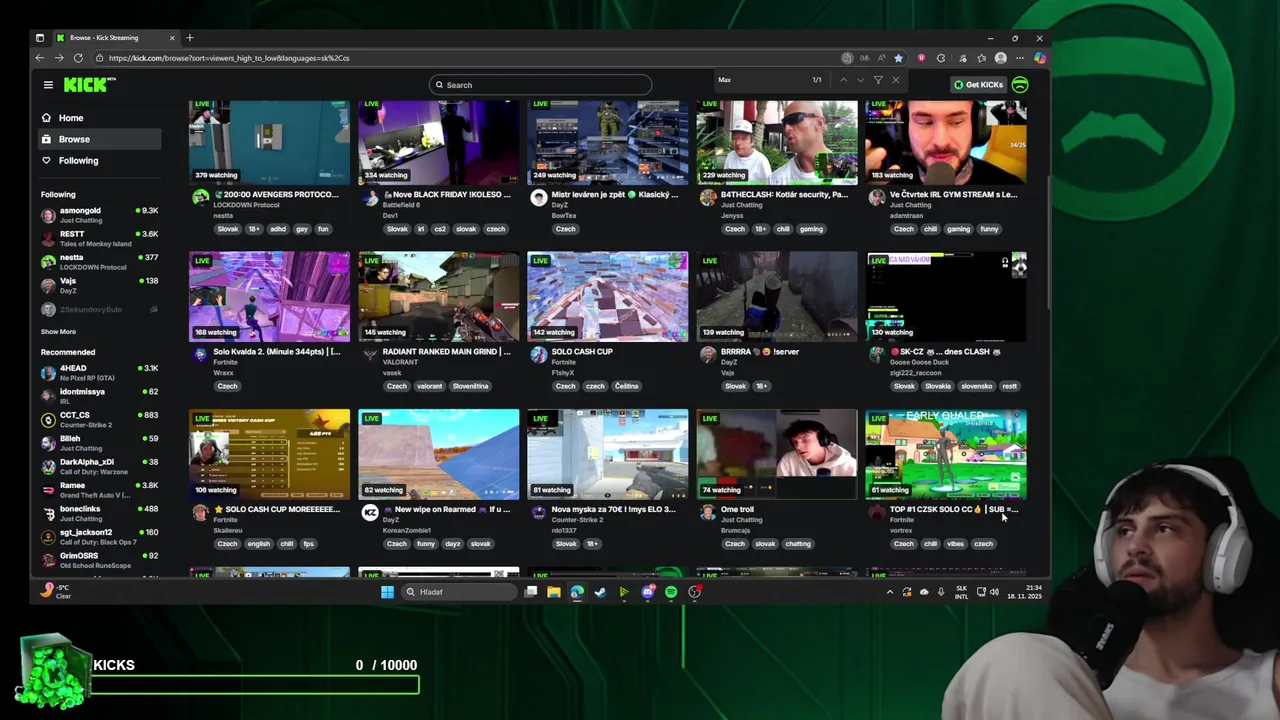Switch to Browse - Kick Streaming tab

115,38
